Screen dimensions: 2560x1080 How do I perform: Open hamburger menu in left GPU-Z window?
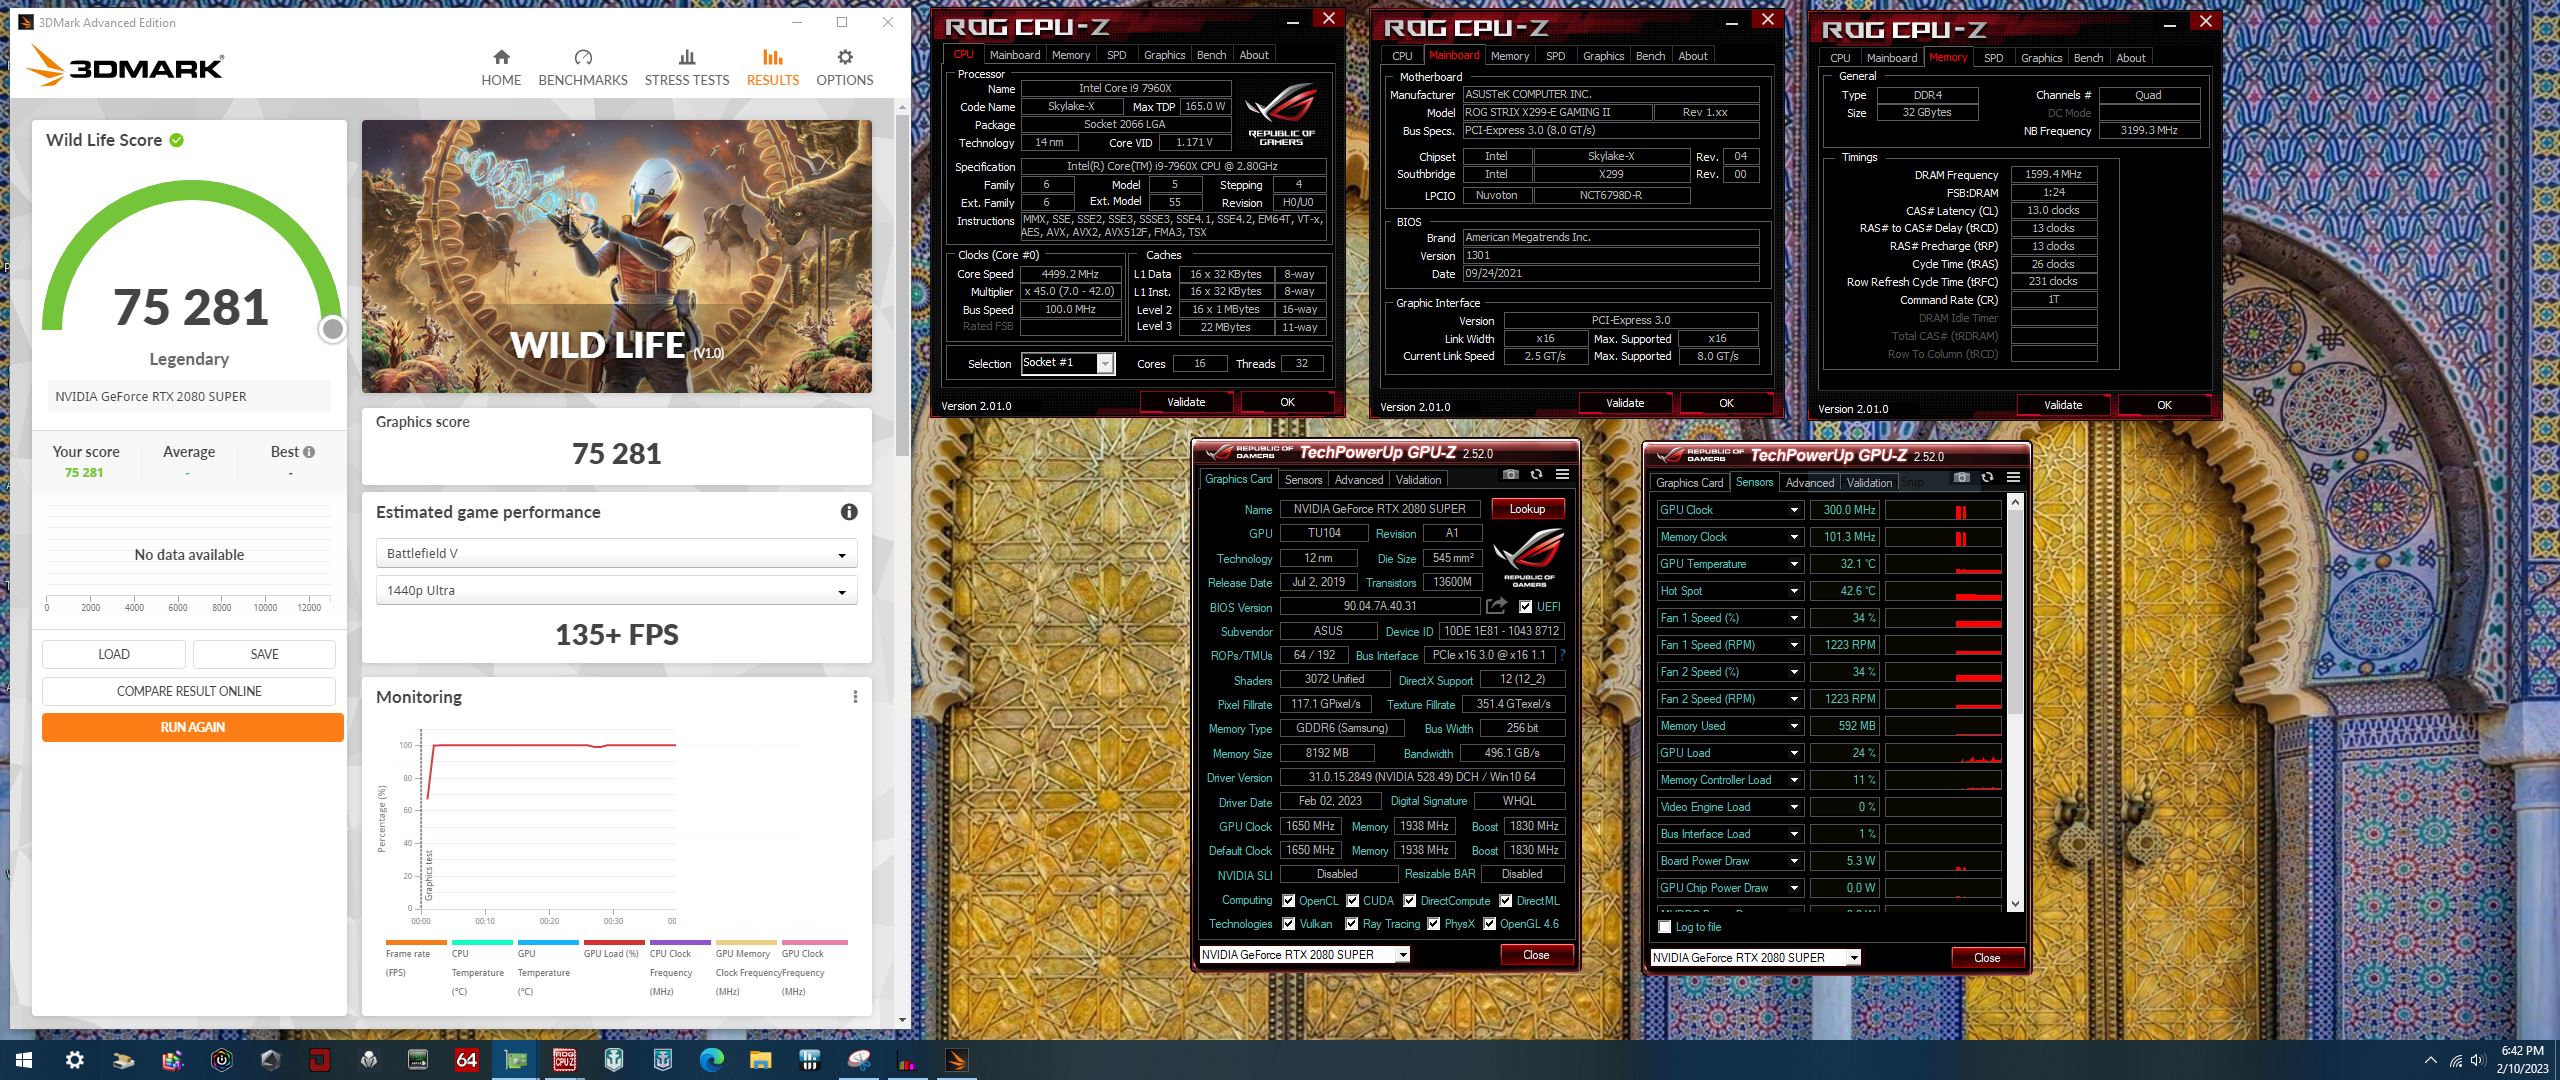[x=1562, y=475]
